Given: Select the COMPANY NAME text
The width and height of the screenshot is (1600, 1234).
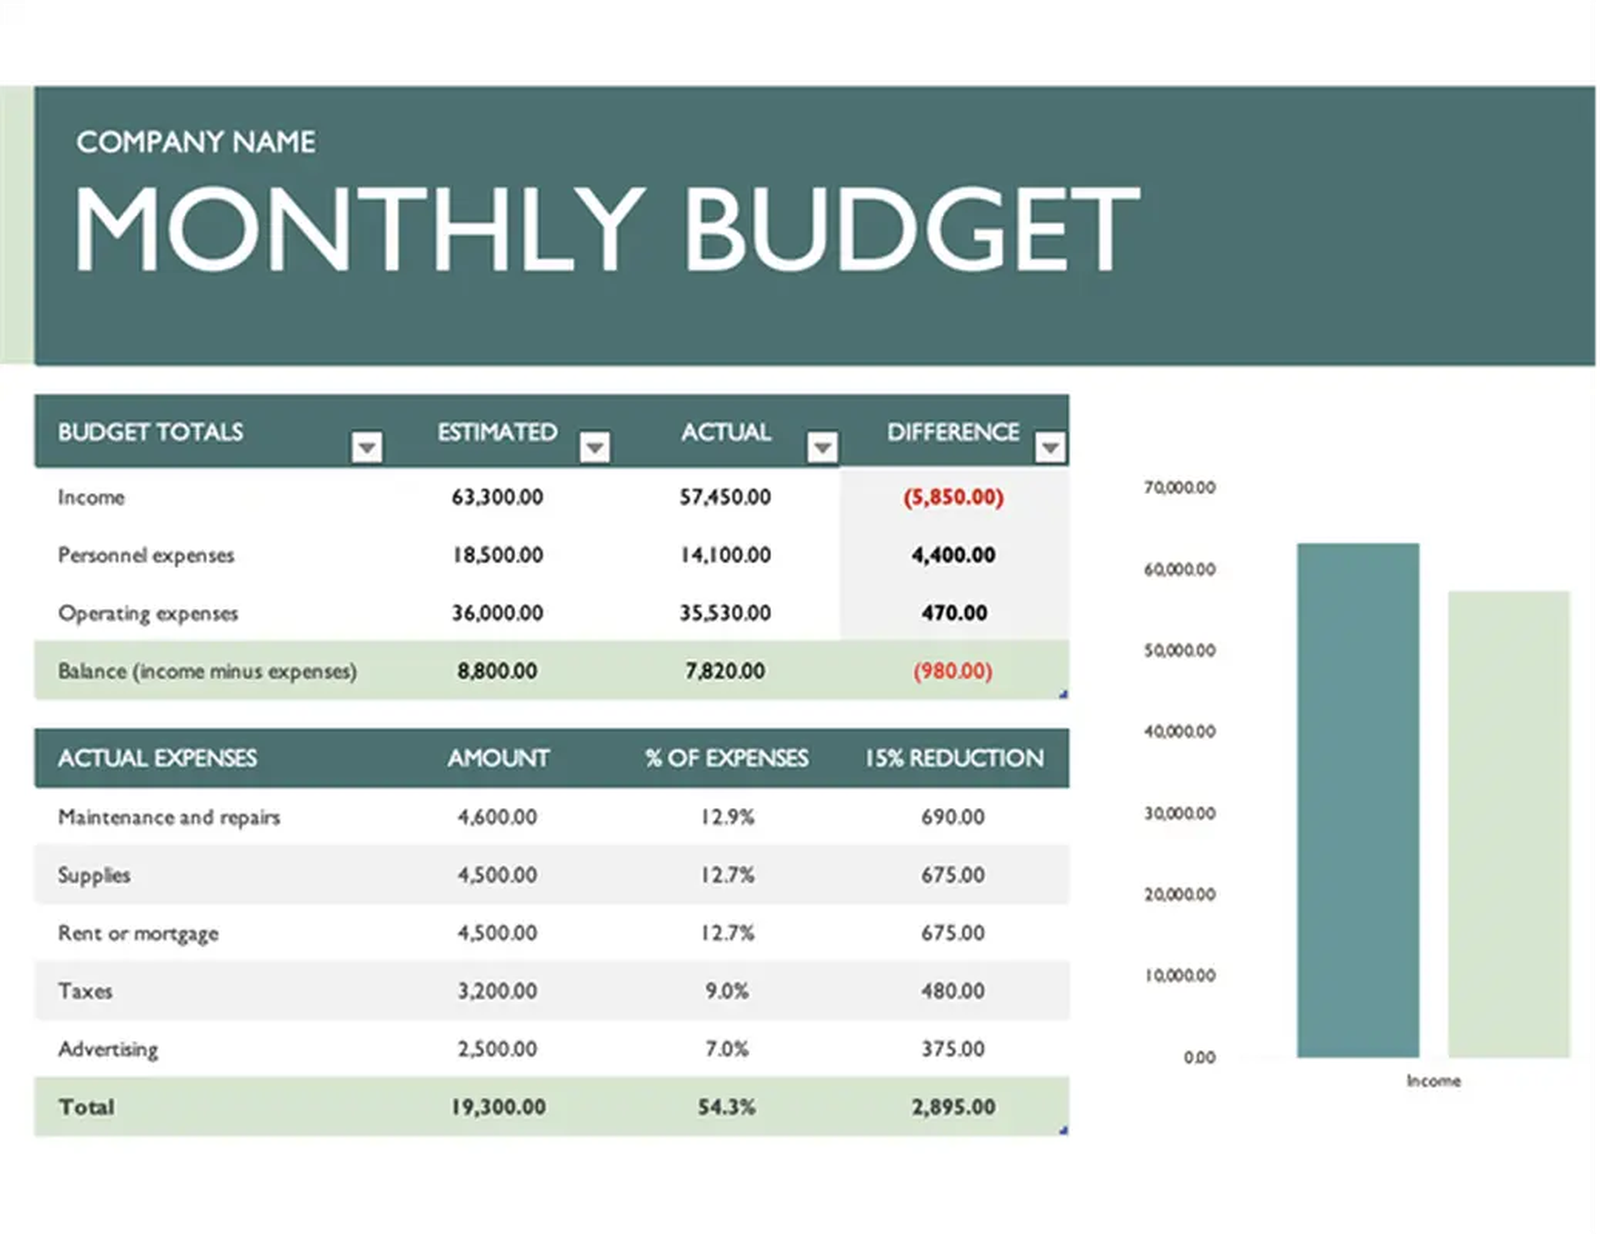Looking at the screenshot, I should [x=196, y=142].
